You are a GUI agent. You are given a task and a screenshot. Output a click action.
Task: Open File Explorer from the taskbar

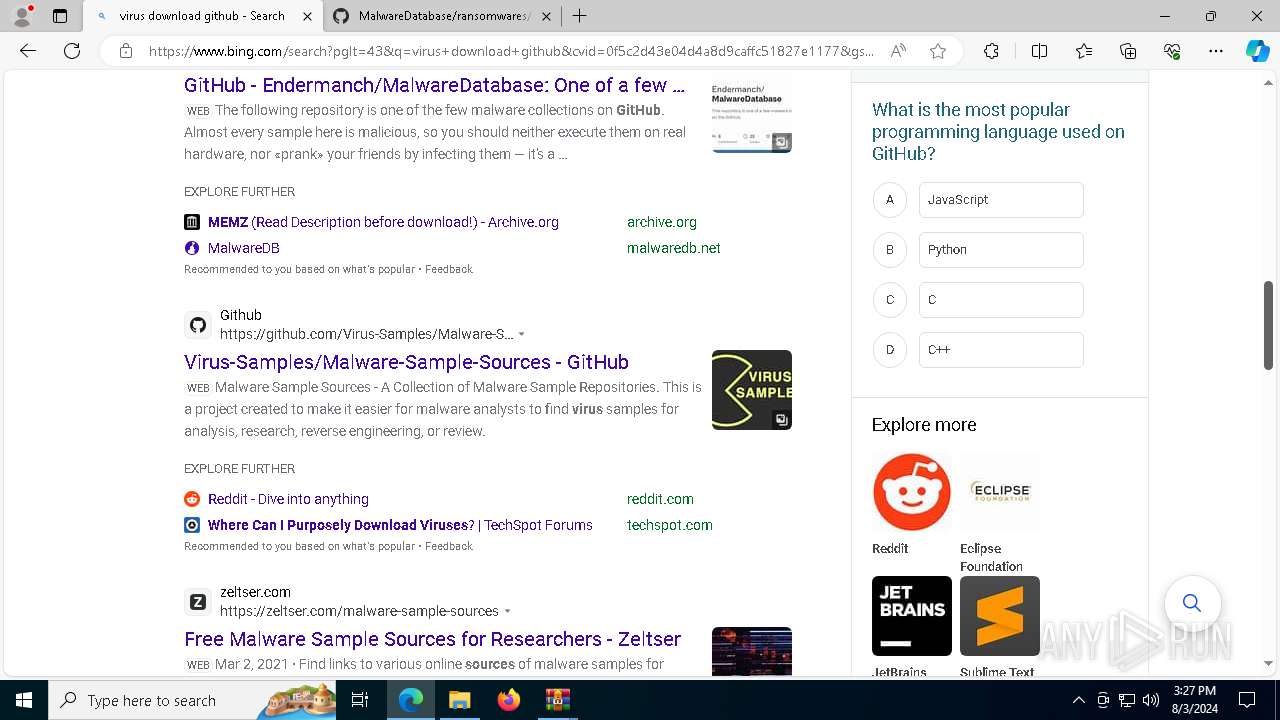point(459,700)
